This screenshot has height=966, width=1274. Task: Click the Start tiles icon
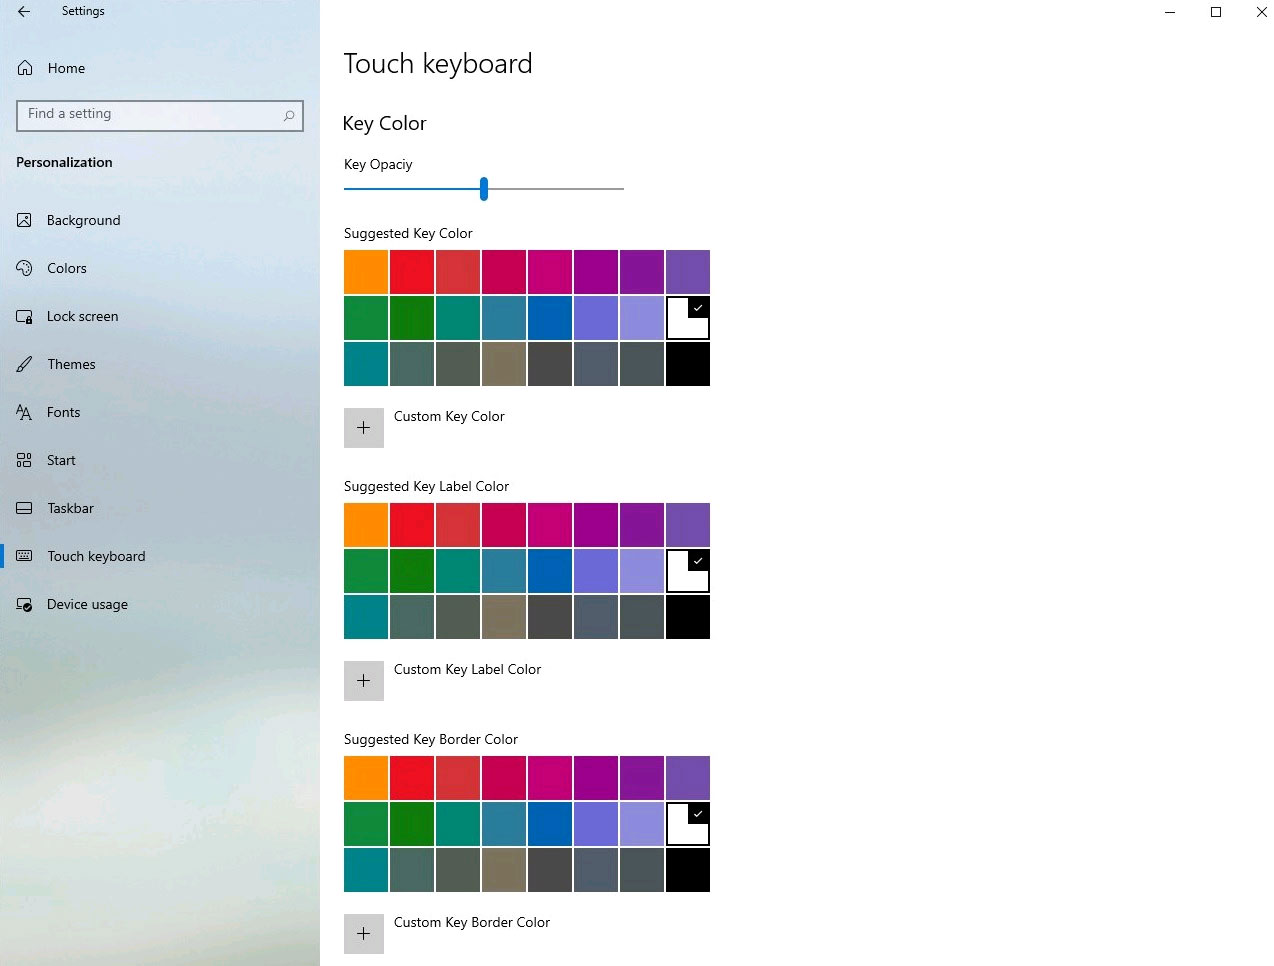click(25, 460)
